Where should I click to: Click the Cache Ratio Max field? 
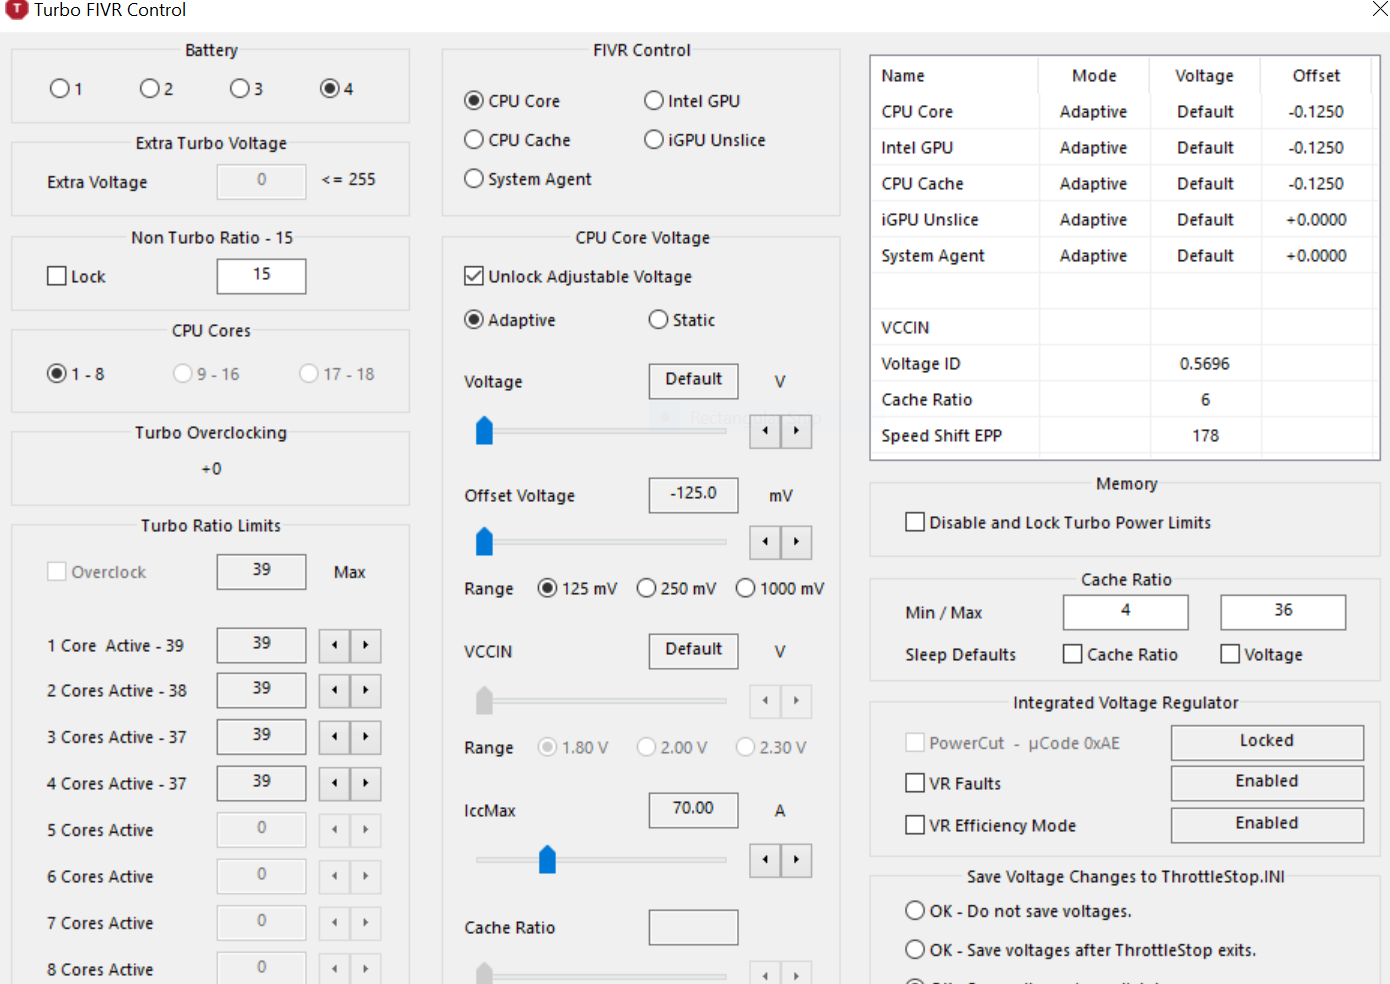tap(1283, 612)
